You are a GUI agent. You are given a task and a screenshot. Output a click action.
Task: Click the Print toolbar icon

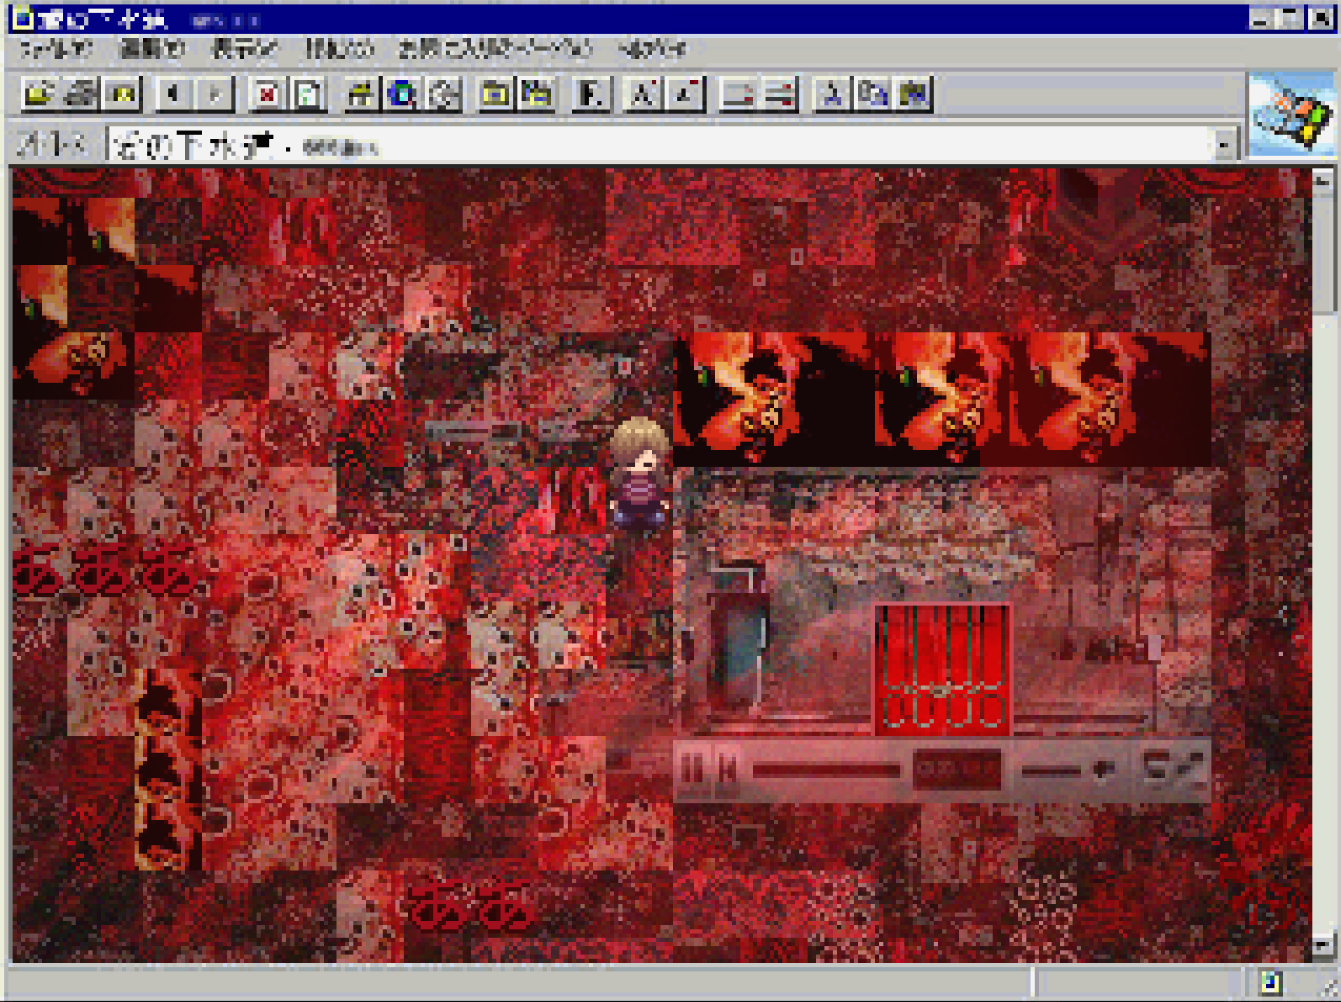80,94
